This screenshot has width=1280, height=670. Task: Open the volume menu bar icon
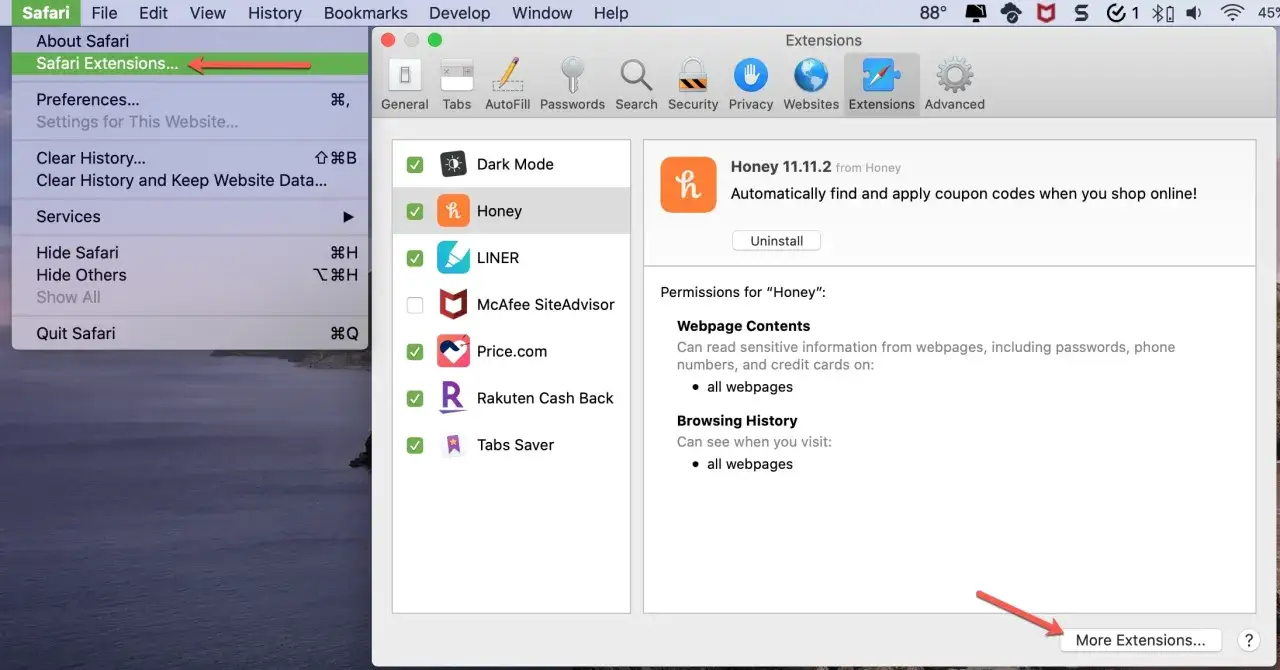1194,13
